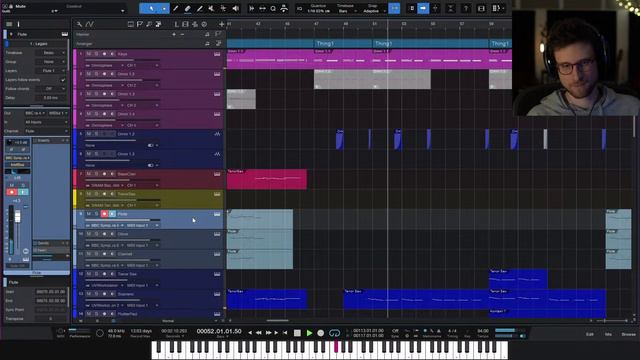Toggle the Autoscroll arrow button
Screen dimensions: 640x360
click(423, 8)
